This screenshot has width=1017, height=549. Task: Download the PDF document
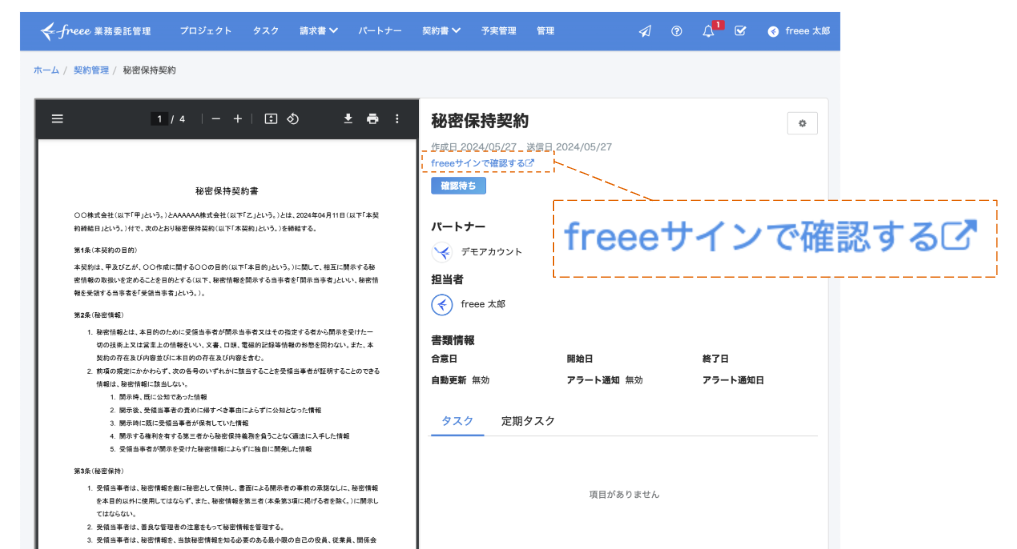pyautogui.click(x=348, y=119)
